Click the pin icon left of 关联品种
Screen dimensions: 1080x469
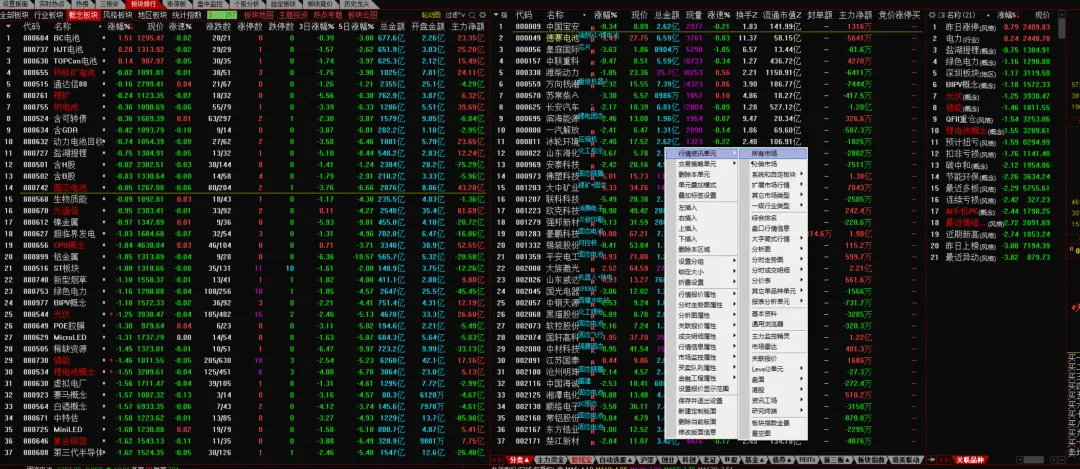click(x=931, y=459)
